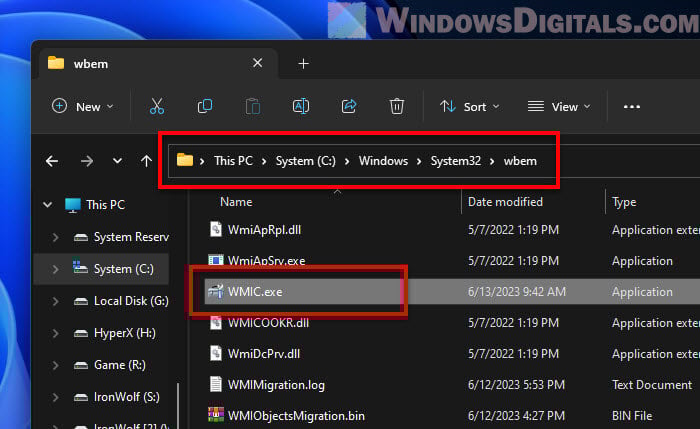Click wbem breadcrumb in address bar

coord(520,161)
